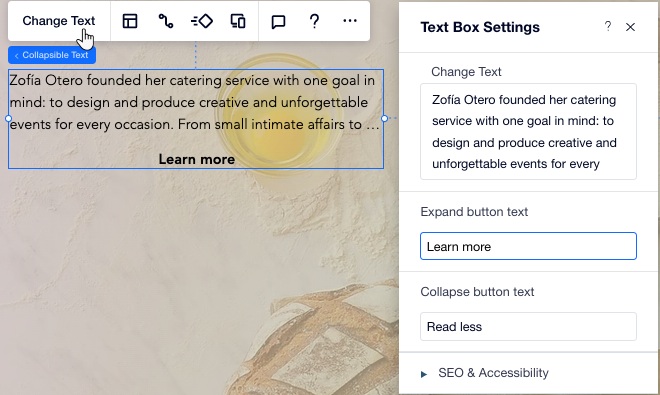
Task: Select the collapsible paragraph on the canvas
Action: 194,102
